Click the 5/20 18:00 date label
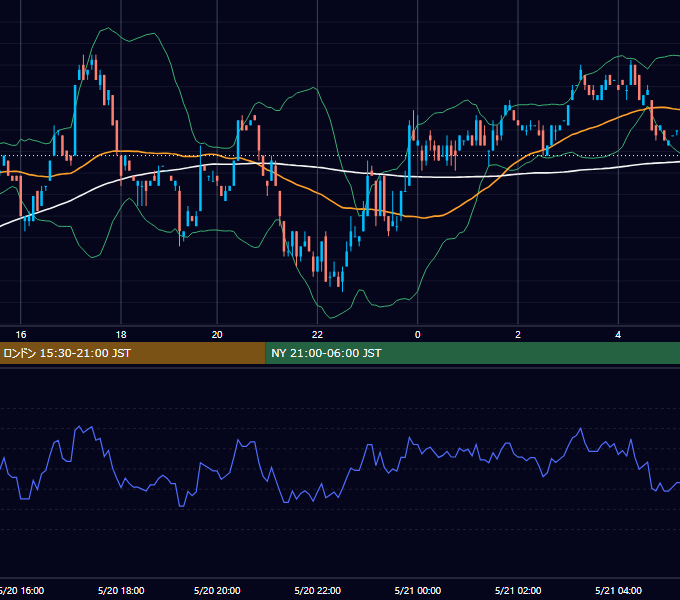680x600 pixels. [121, 590]
